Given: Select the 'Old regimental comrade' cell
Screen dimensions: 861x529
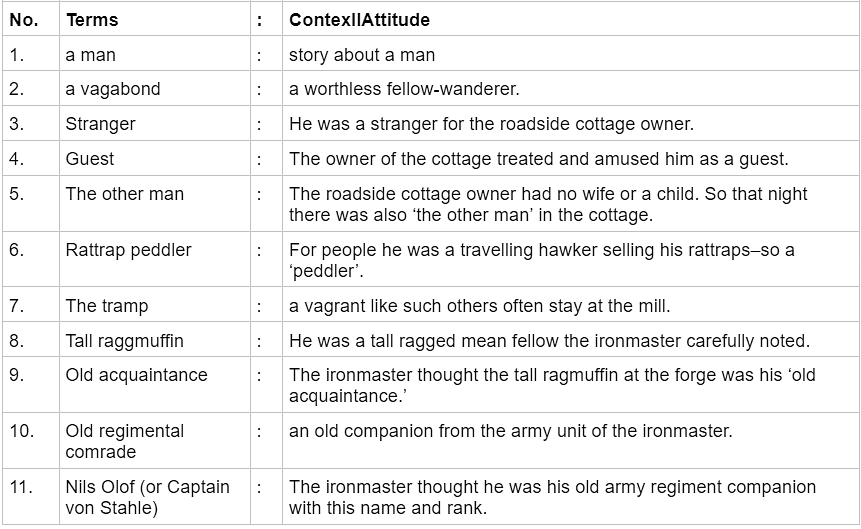Looking at the screenshot, I should click(155, 441).
